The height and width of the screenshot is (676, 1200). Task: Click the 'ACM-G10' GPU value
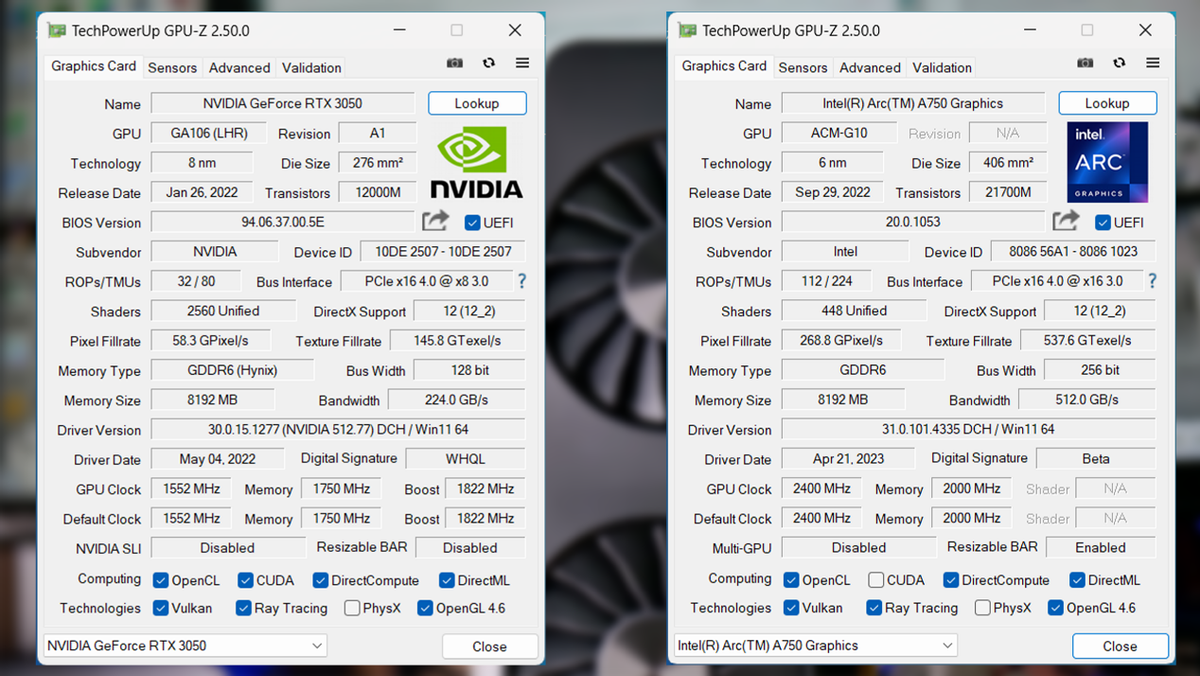click(839, 133)
